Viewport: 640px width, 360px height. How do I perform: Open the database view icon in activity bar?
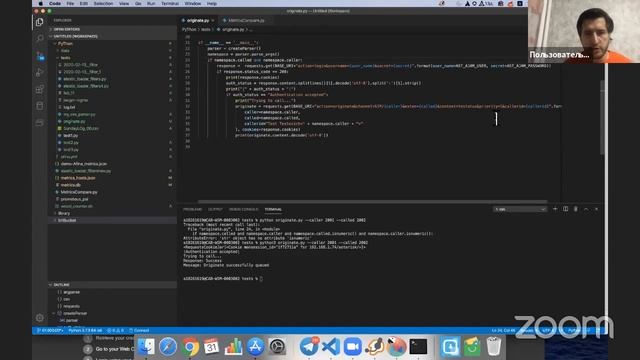click(40, 106)
